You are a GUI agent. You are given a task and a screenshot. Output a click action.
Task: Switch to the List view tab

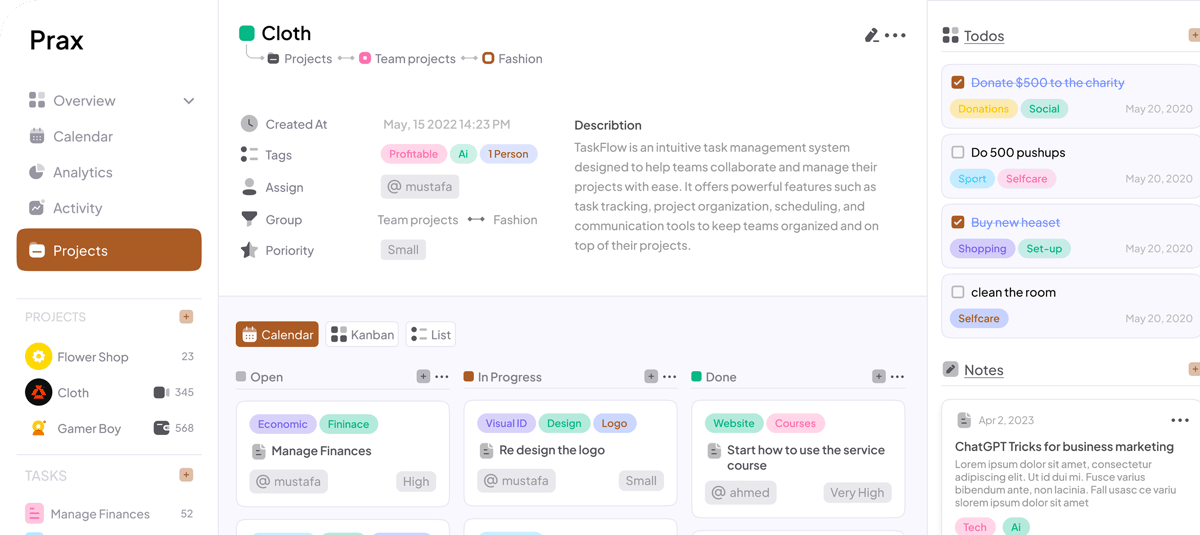[x=430, y=335]
